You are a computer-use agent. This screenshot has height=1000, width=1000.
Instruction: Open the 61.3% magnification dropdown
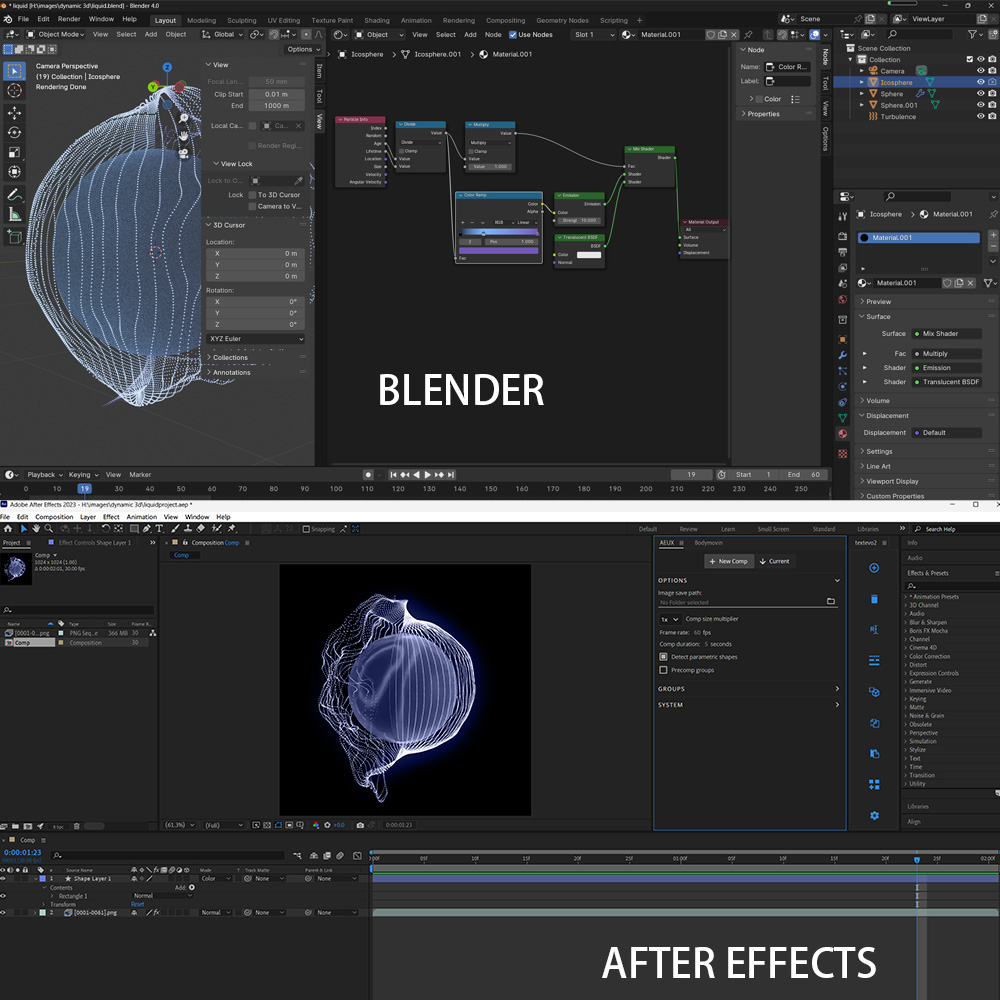(180, 825)
